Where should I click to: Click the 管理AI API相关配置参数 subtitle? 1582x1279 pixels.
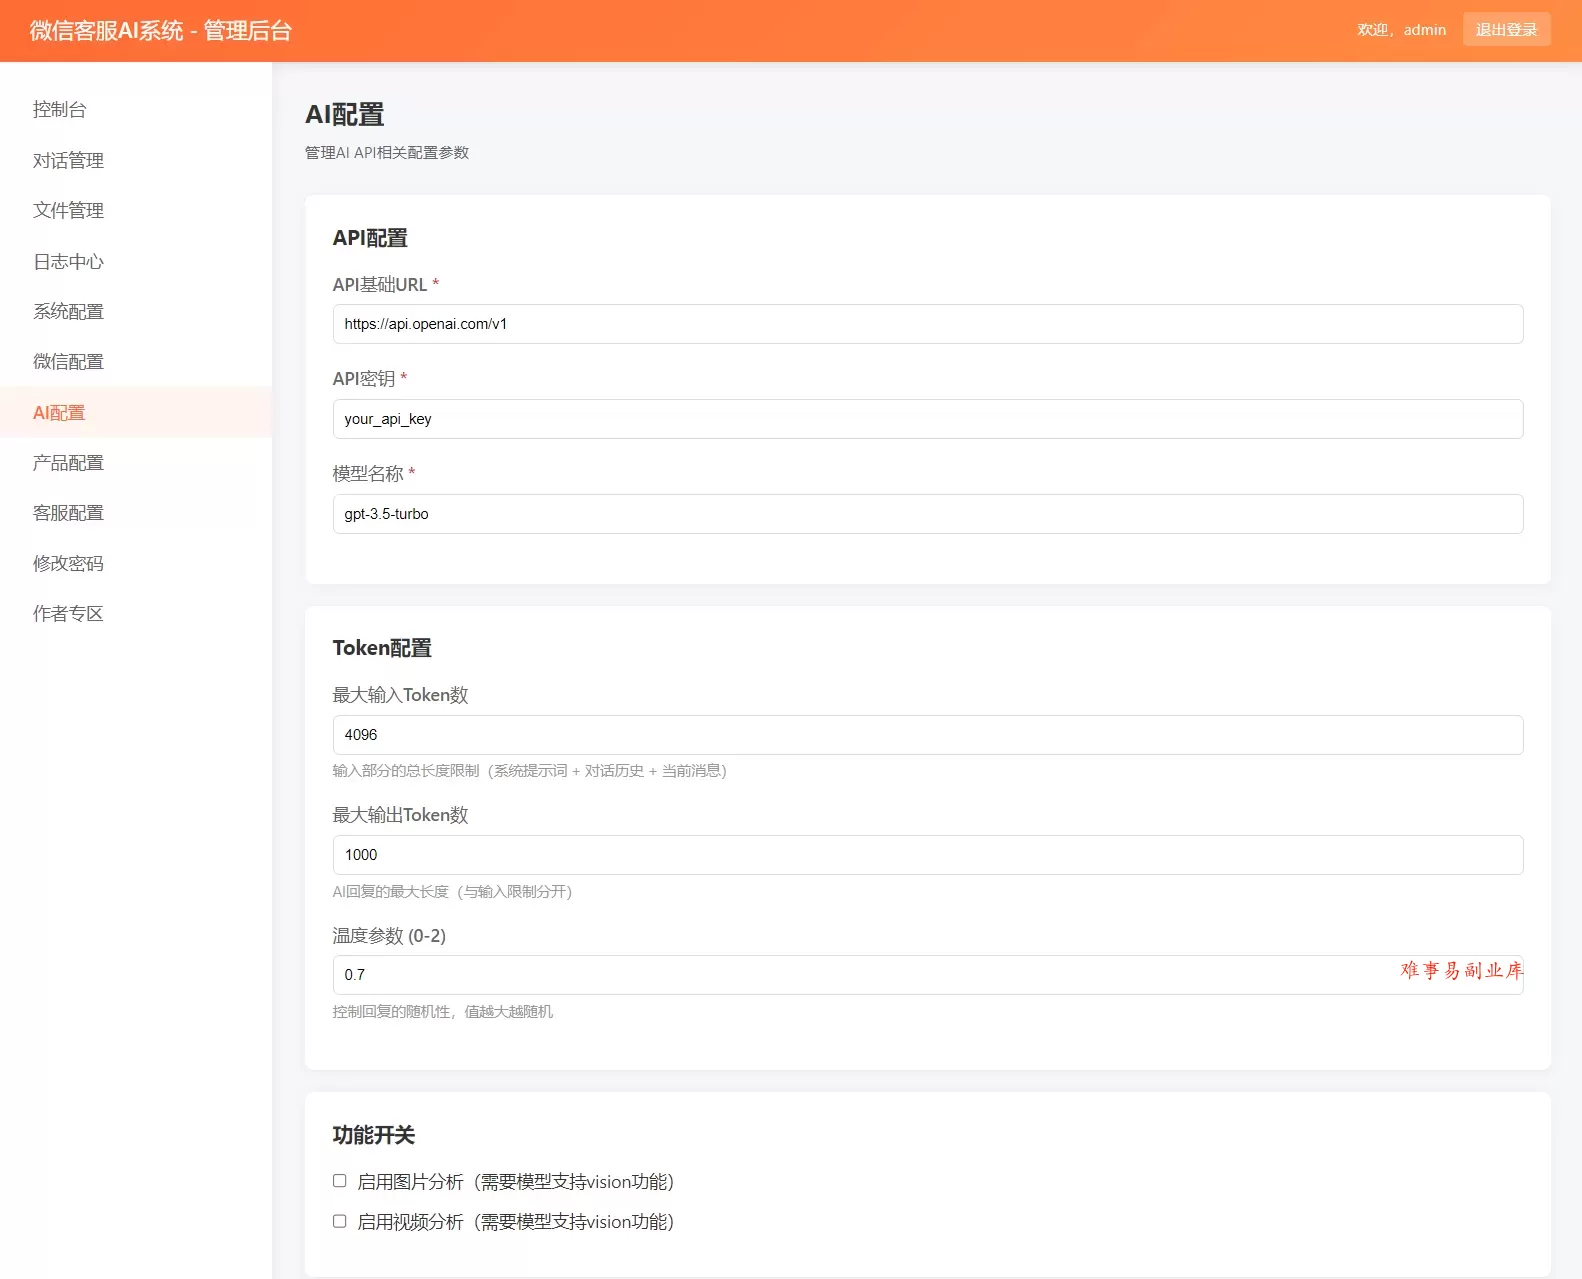[387, 153]
